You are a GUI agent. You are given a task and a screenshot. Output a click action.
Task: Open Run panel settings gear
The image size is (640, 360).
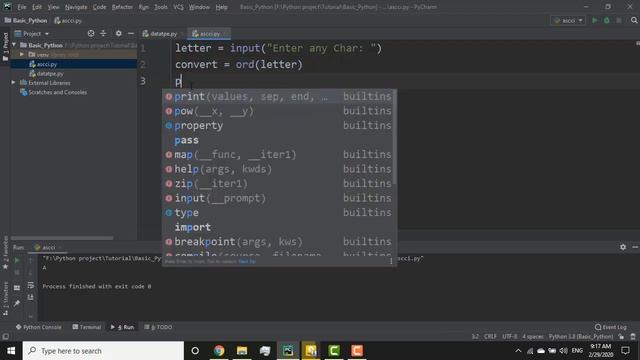coord(623,247)
